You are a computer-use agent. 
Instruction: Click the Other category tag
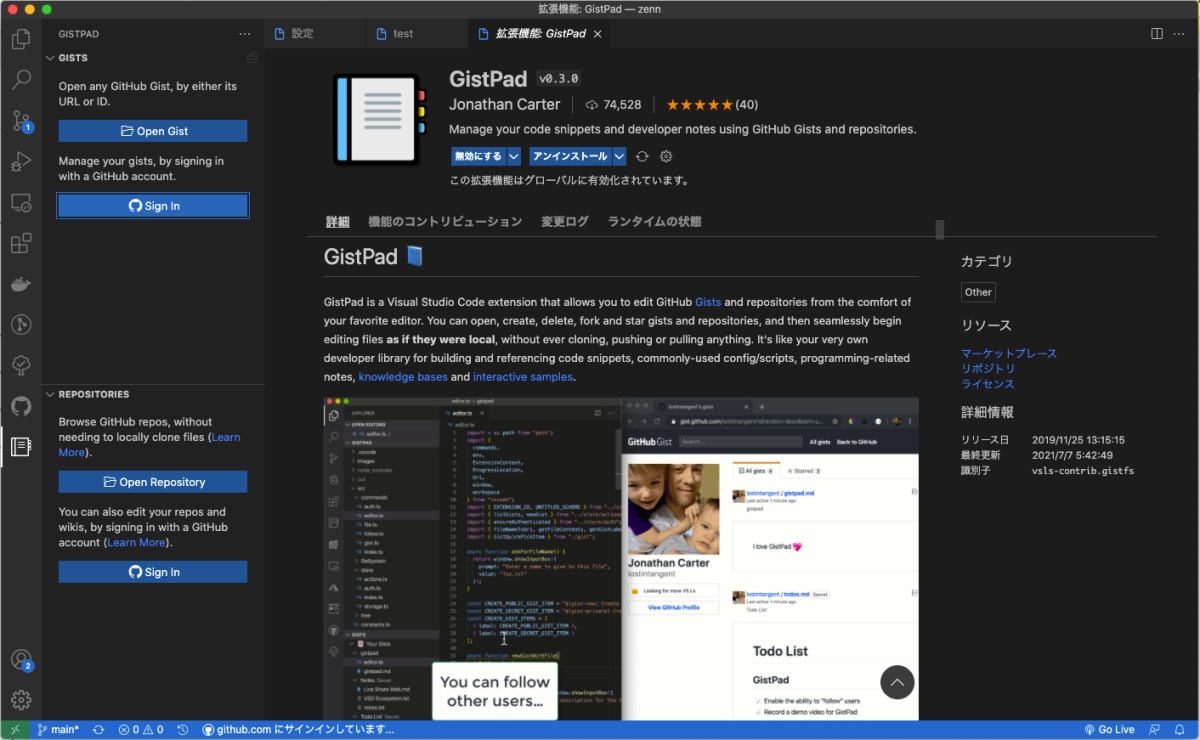click(x=978, y=292)
